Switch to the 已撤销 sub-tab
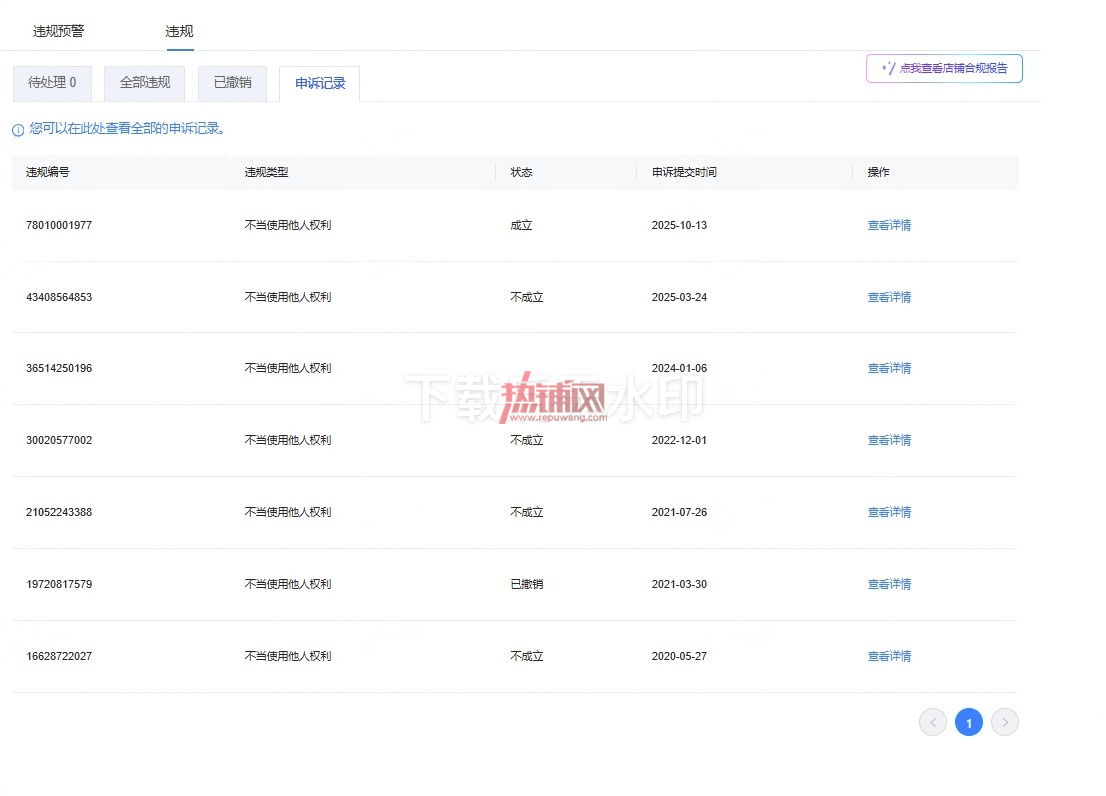Screen dimensions: 1106x796 click(232, 83)
